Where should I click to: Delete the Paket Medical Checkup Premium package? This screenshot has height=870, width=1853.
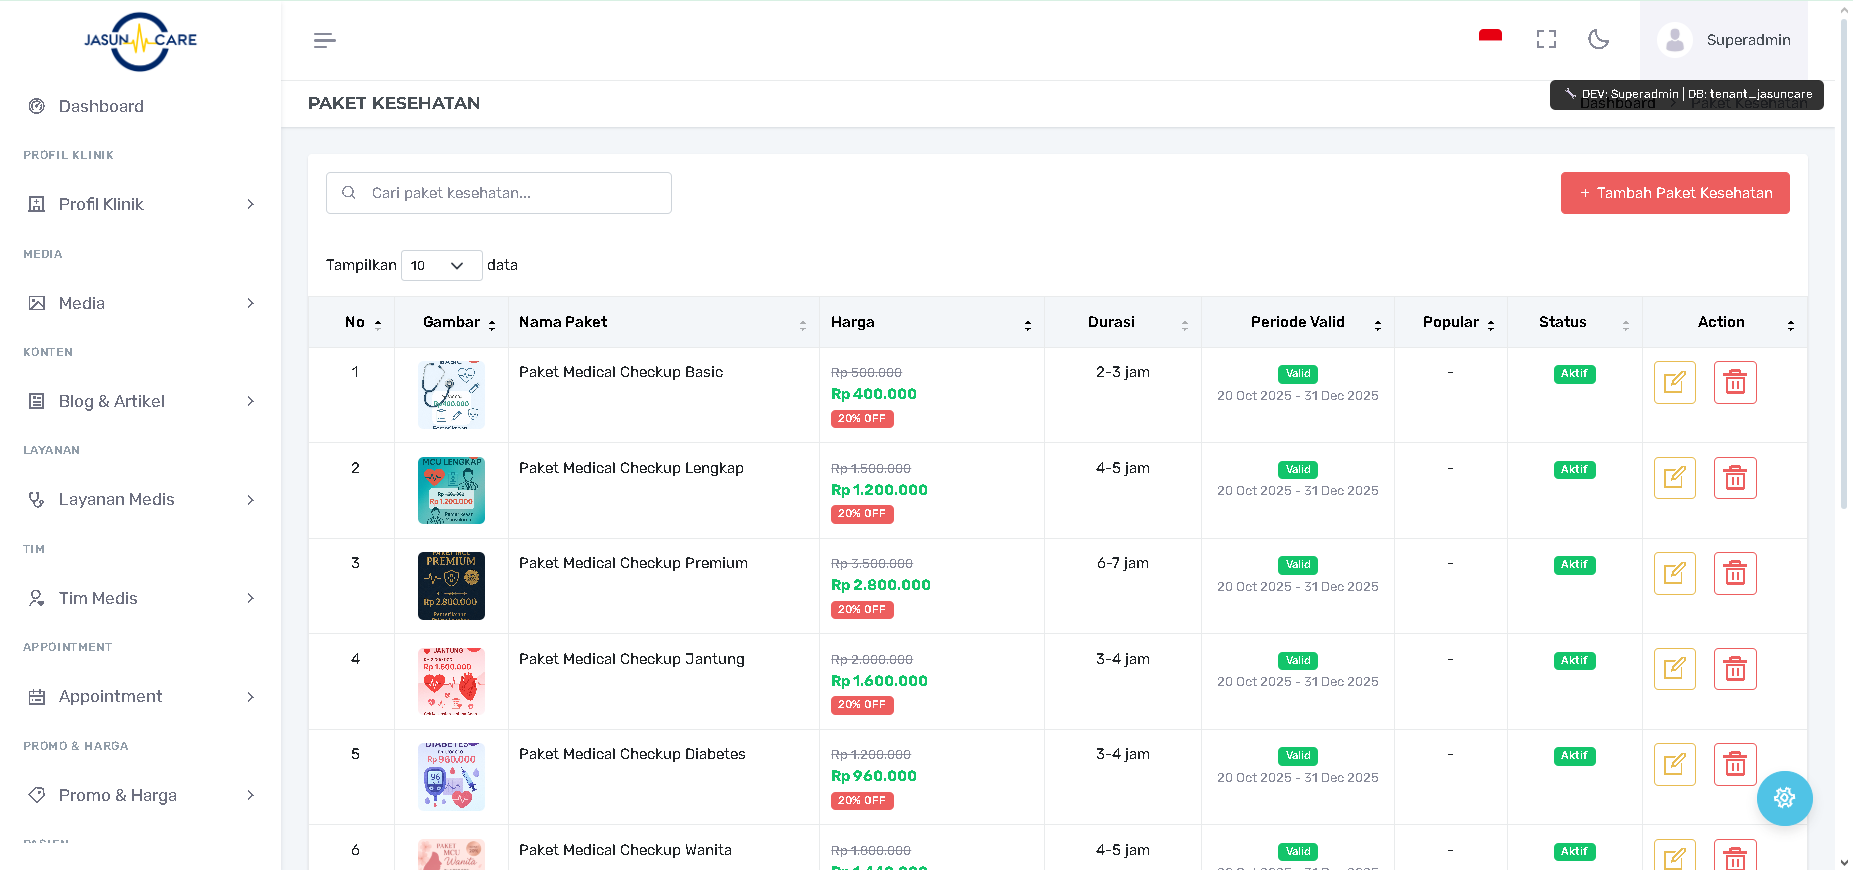coord(1735,573)
